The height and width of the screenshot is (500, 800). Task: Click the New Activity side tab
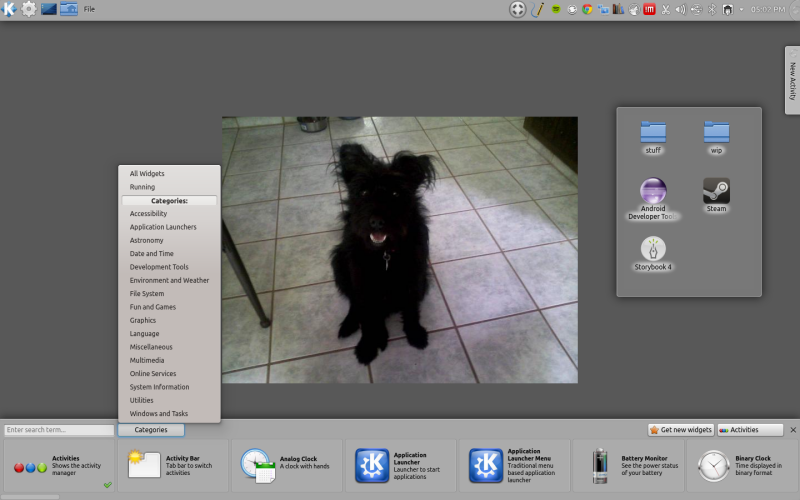792,80
